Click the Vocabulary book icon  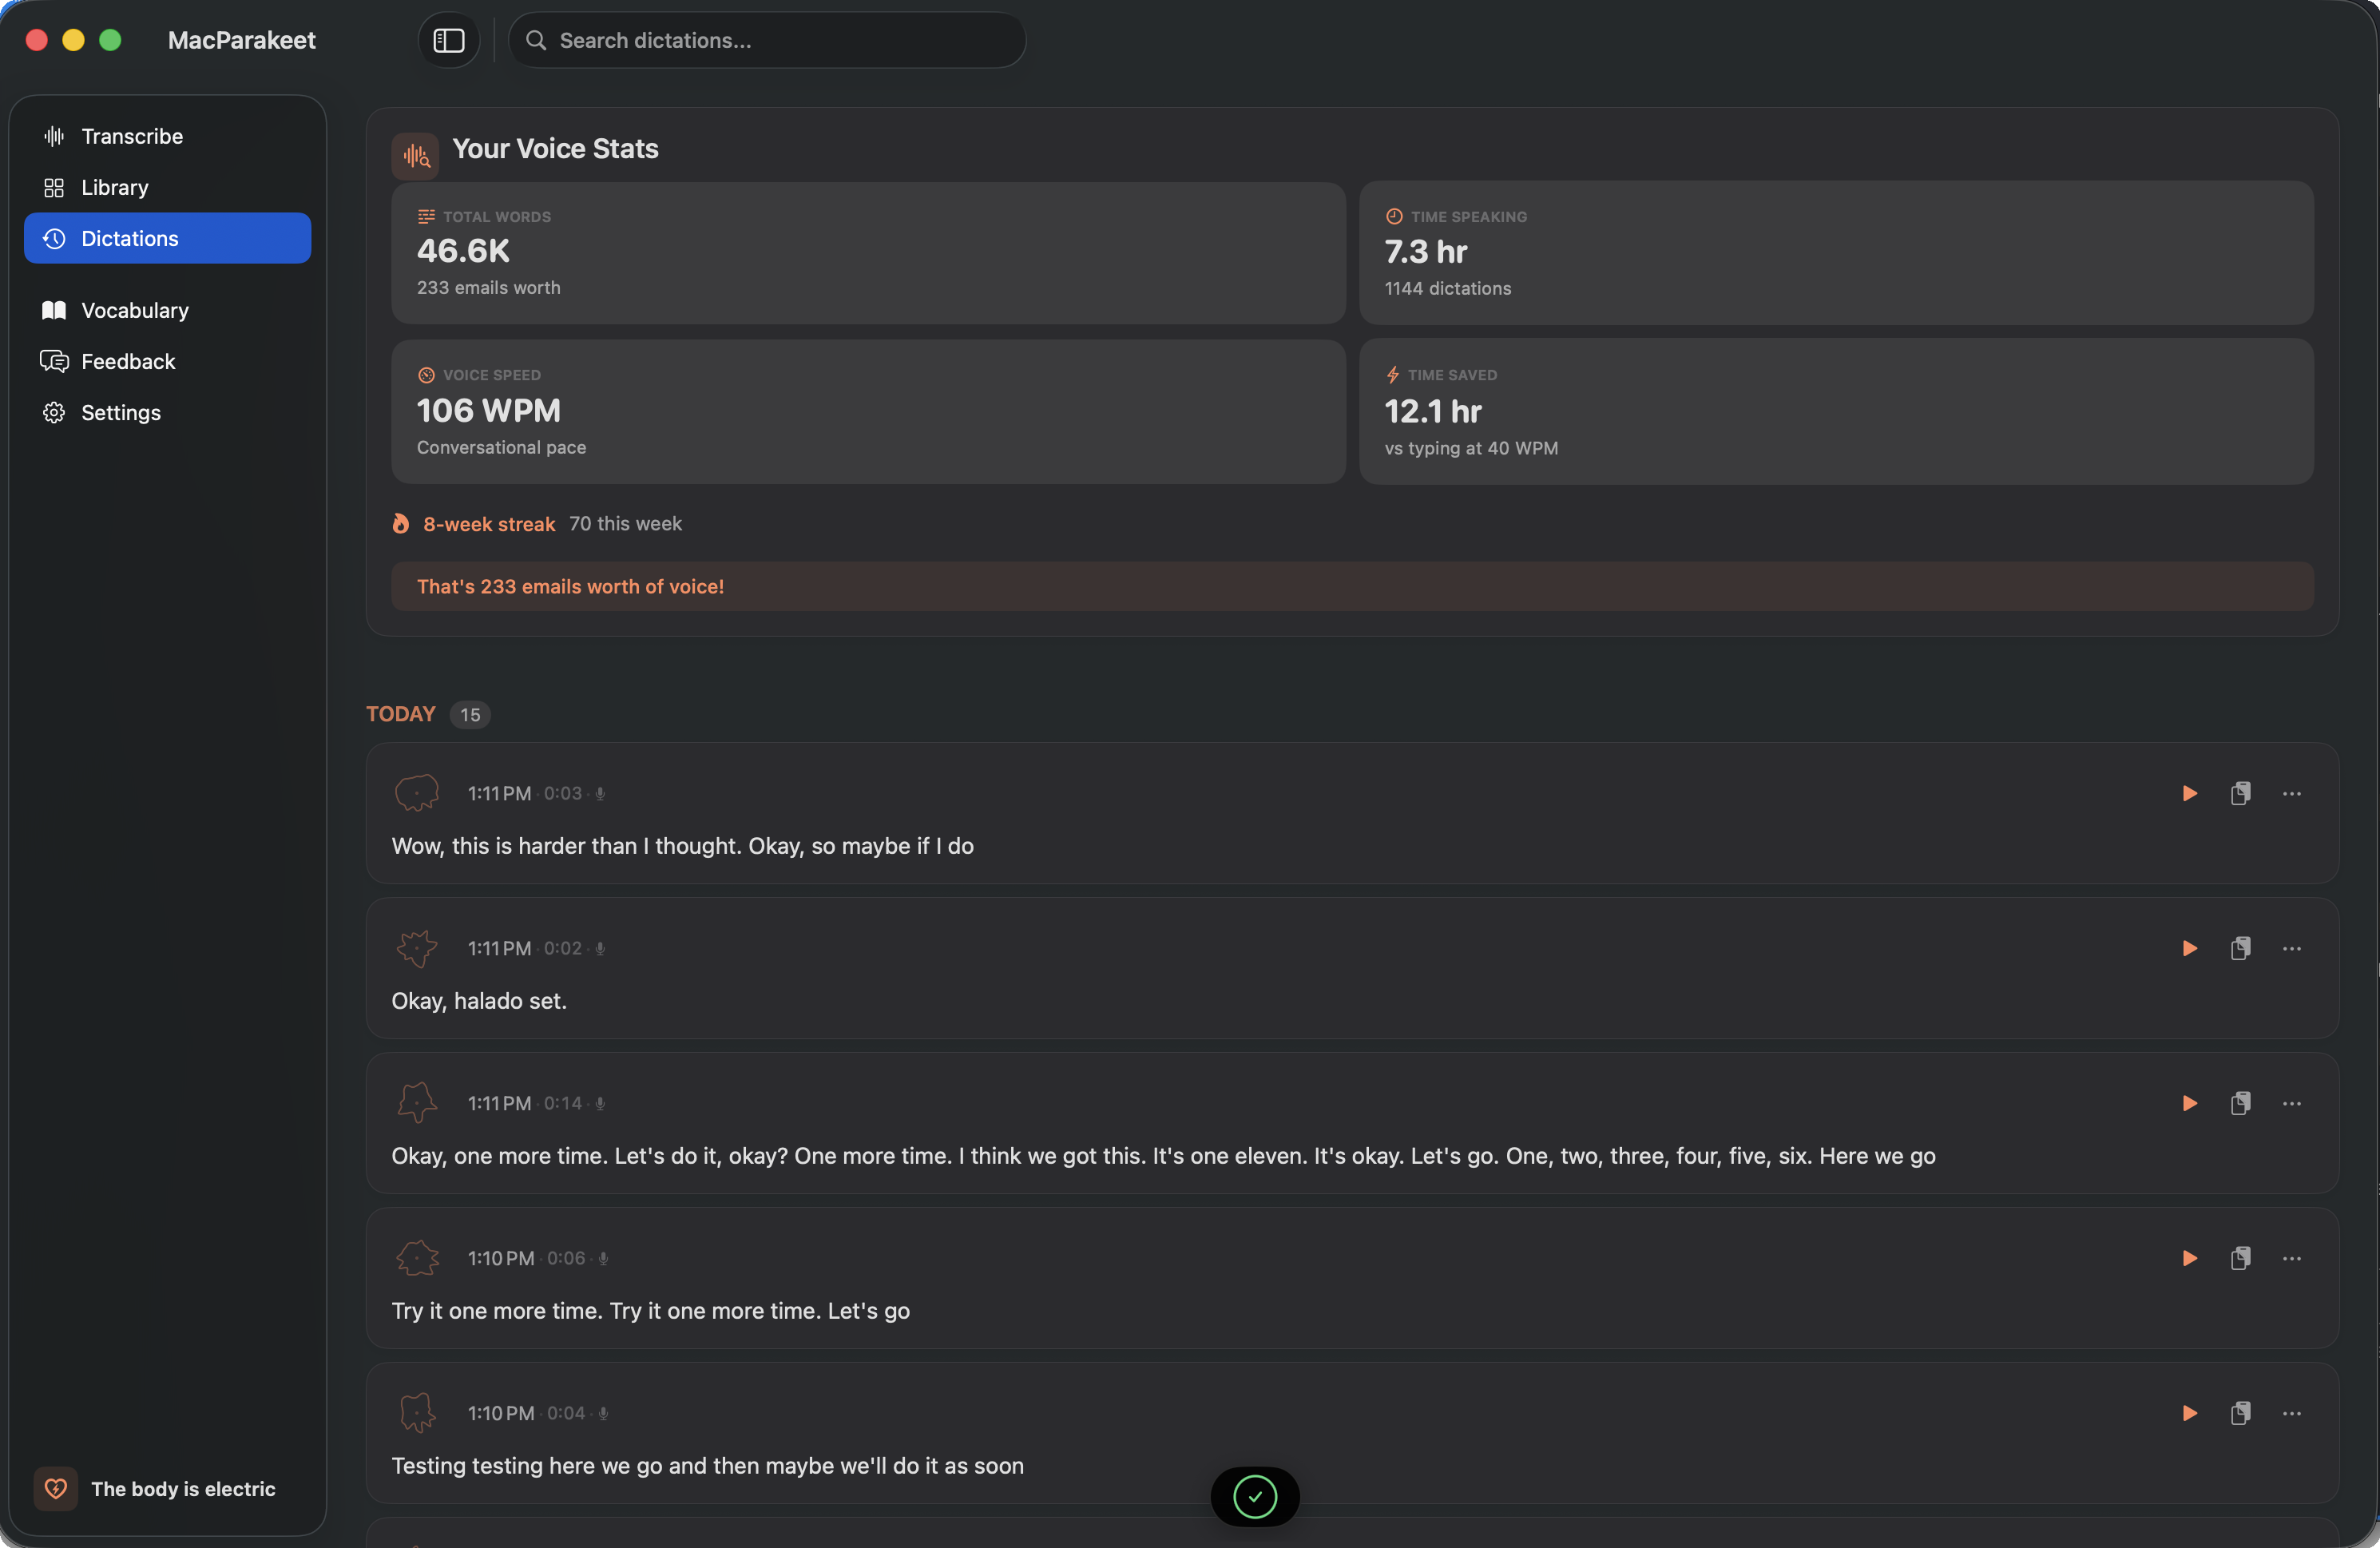[54, 310]
